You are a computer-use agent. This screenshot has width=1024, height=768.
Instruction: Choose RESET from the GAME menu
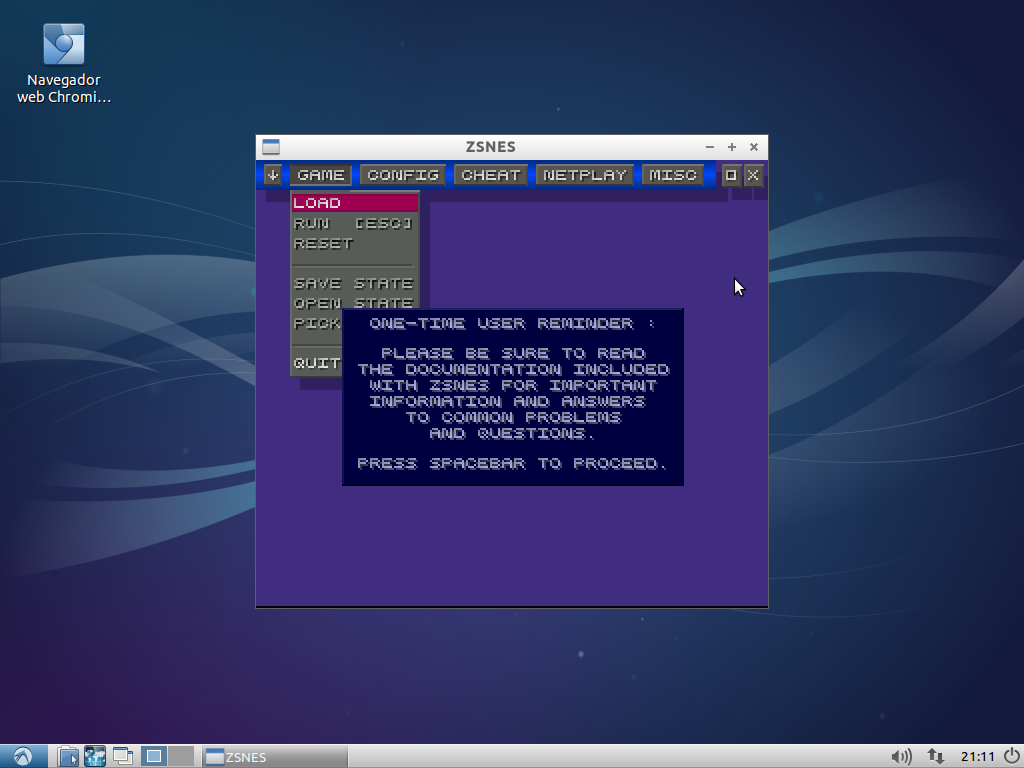324,243
